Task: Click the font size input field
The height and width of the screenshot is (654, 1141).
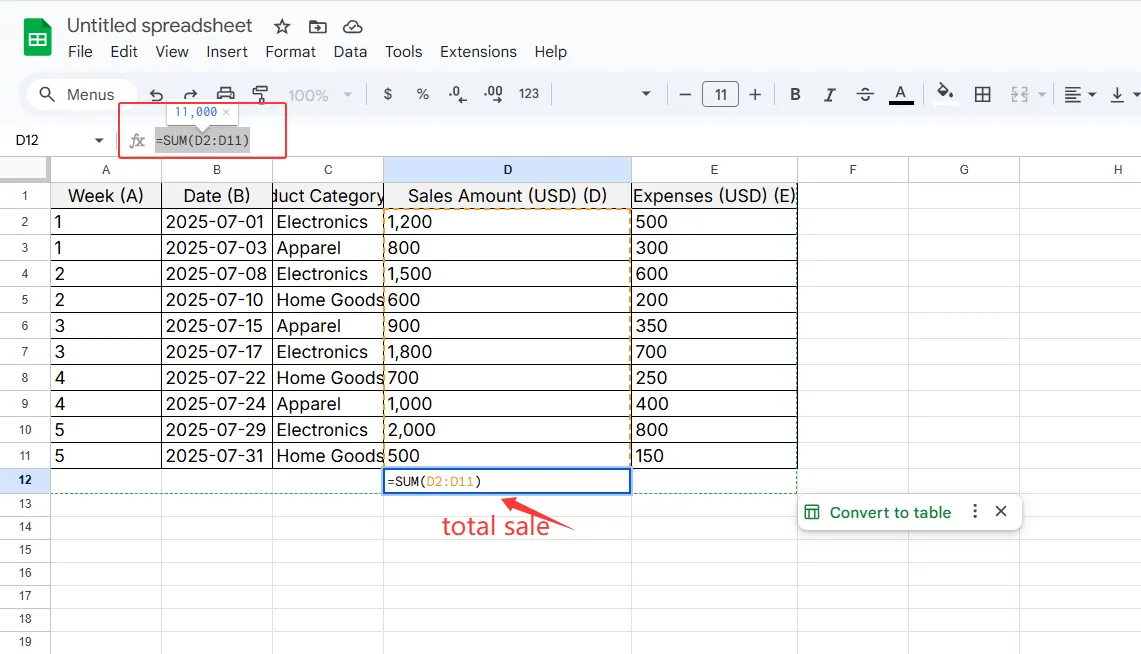Action: click(x=720, y=94)
